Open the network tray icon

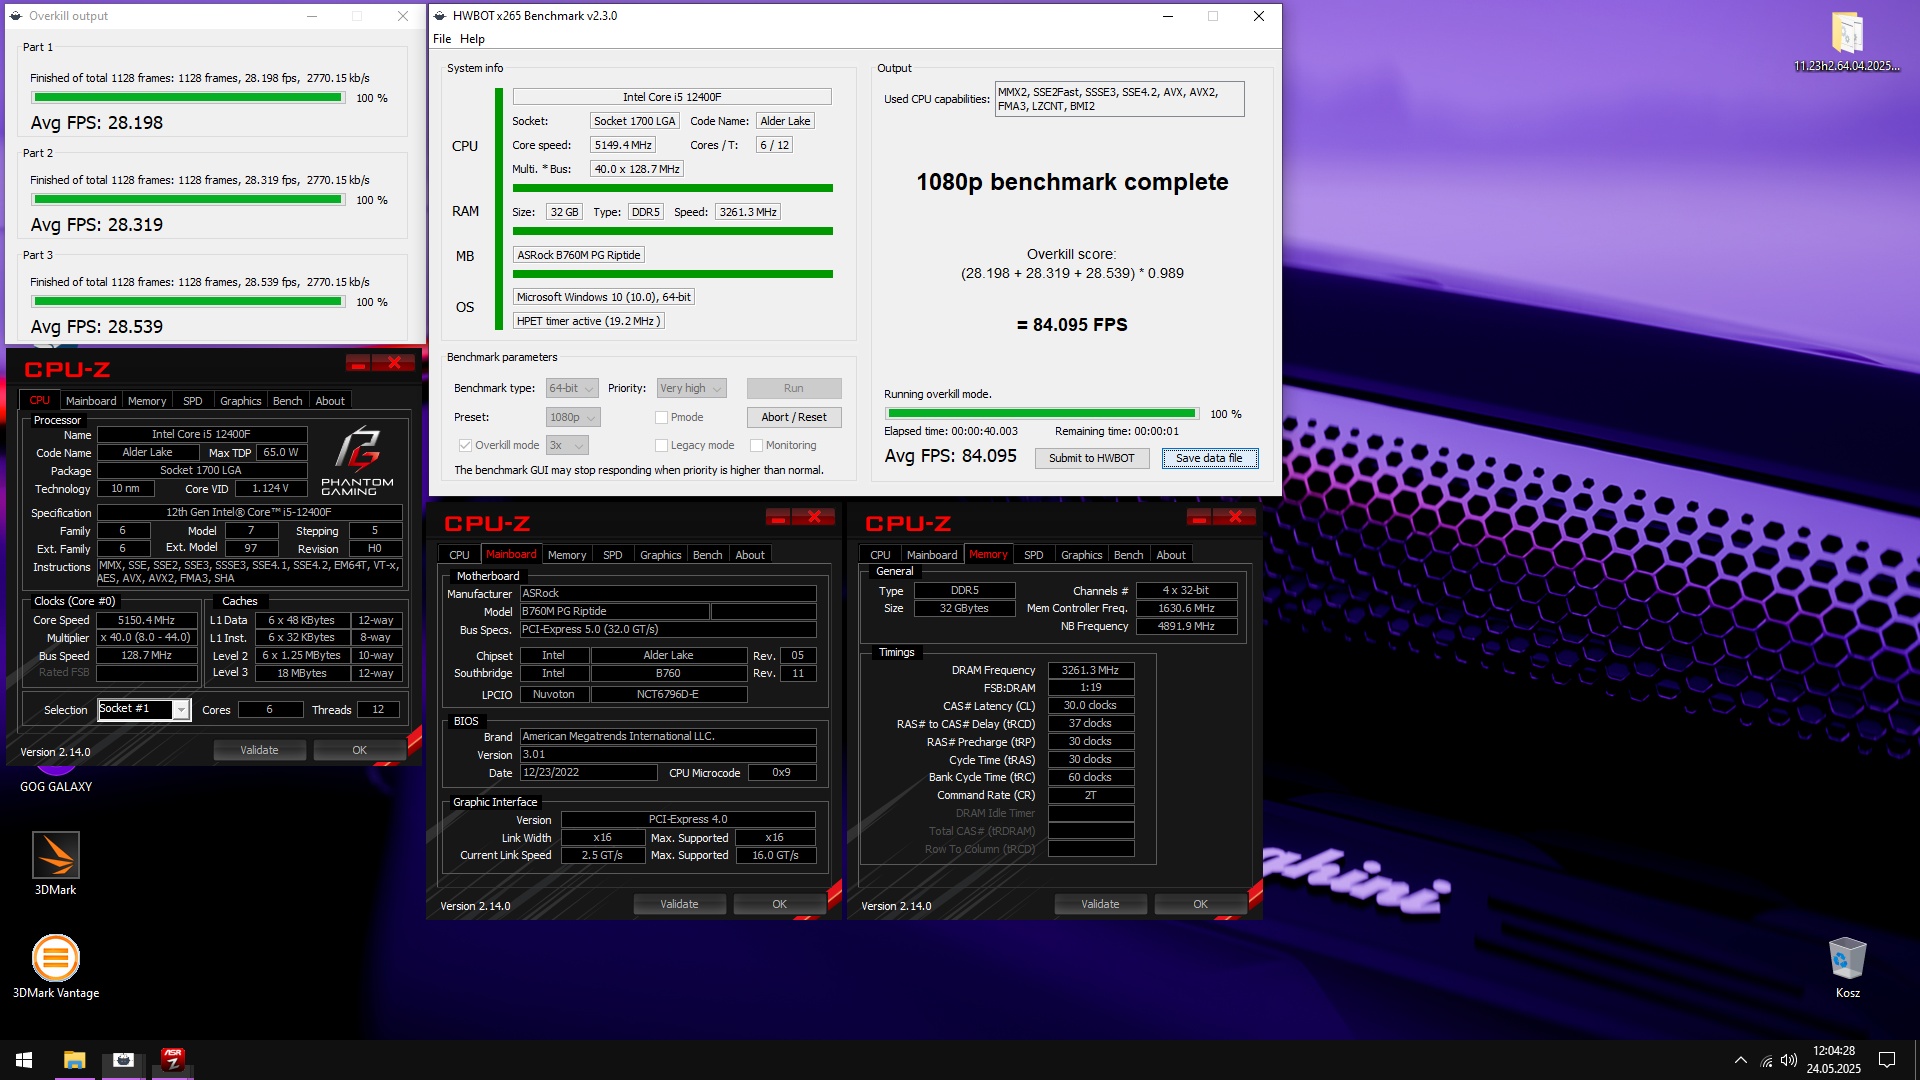click(1766, 1060)
